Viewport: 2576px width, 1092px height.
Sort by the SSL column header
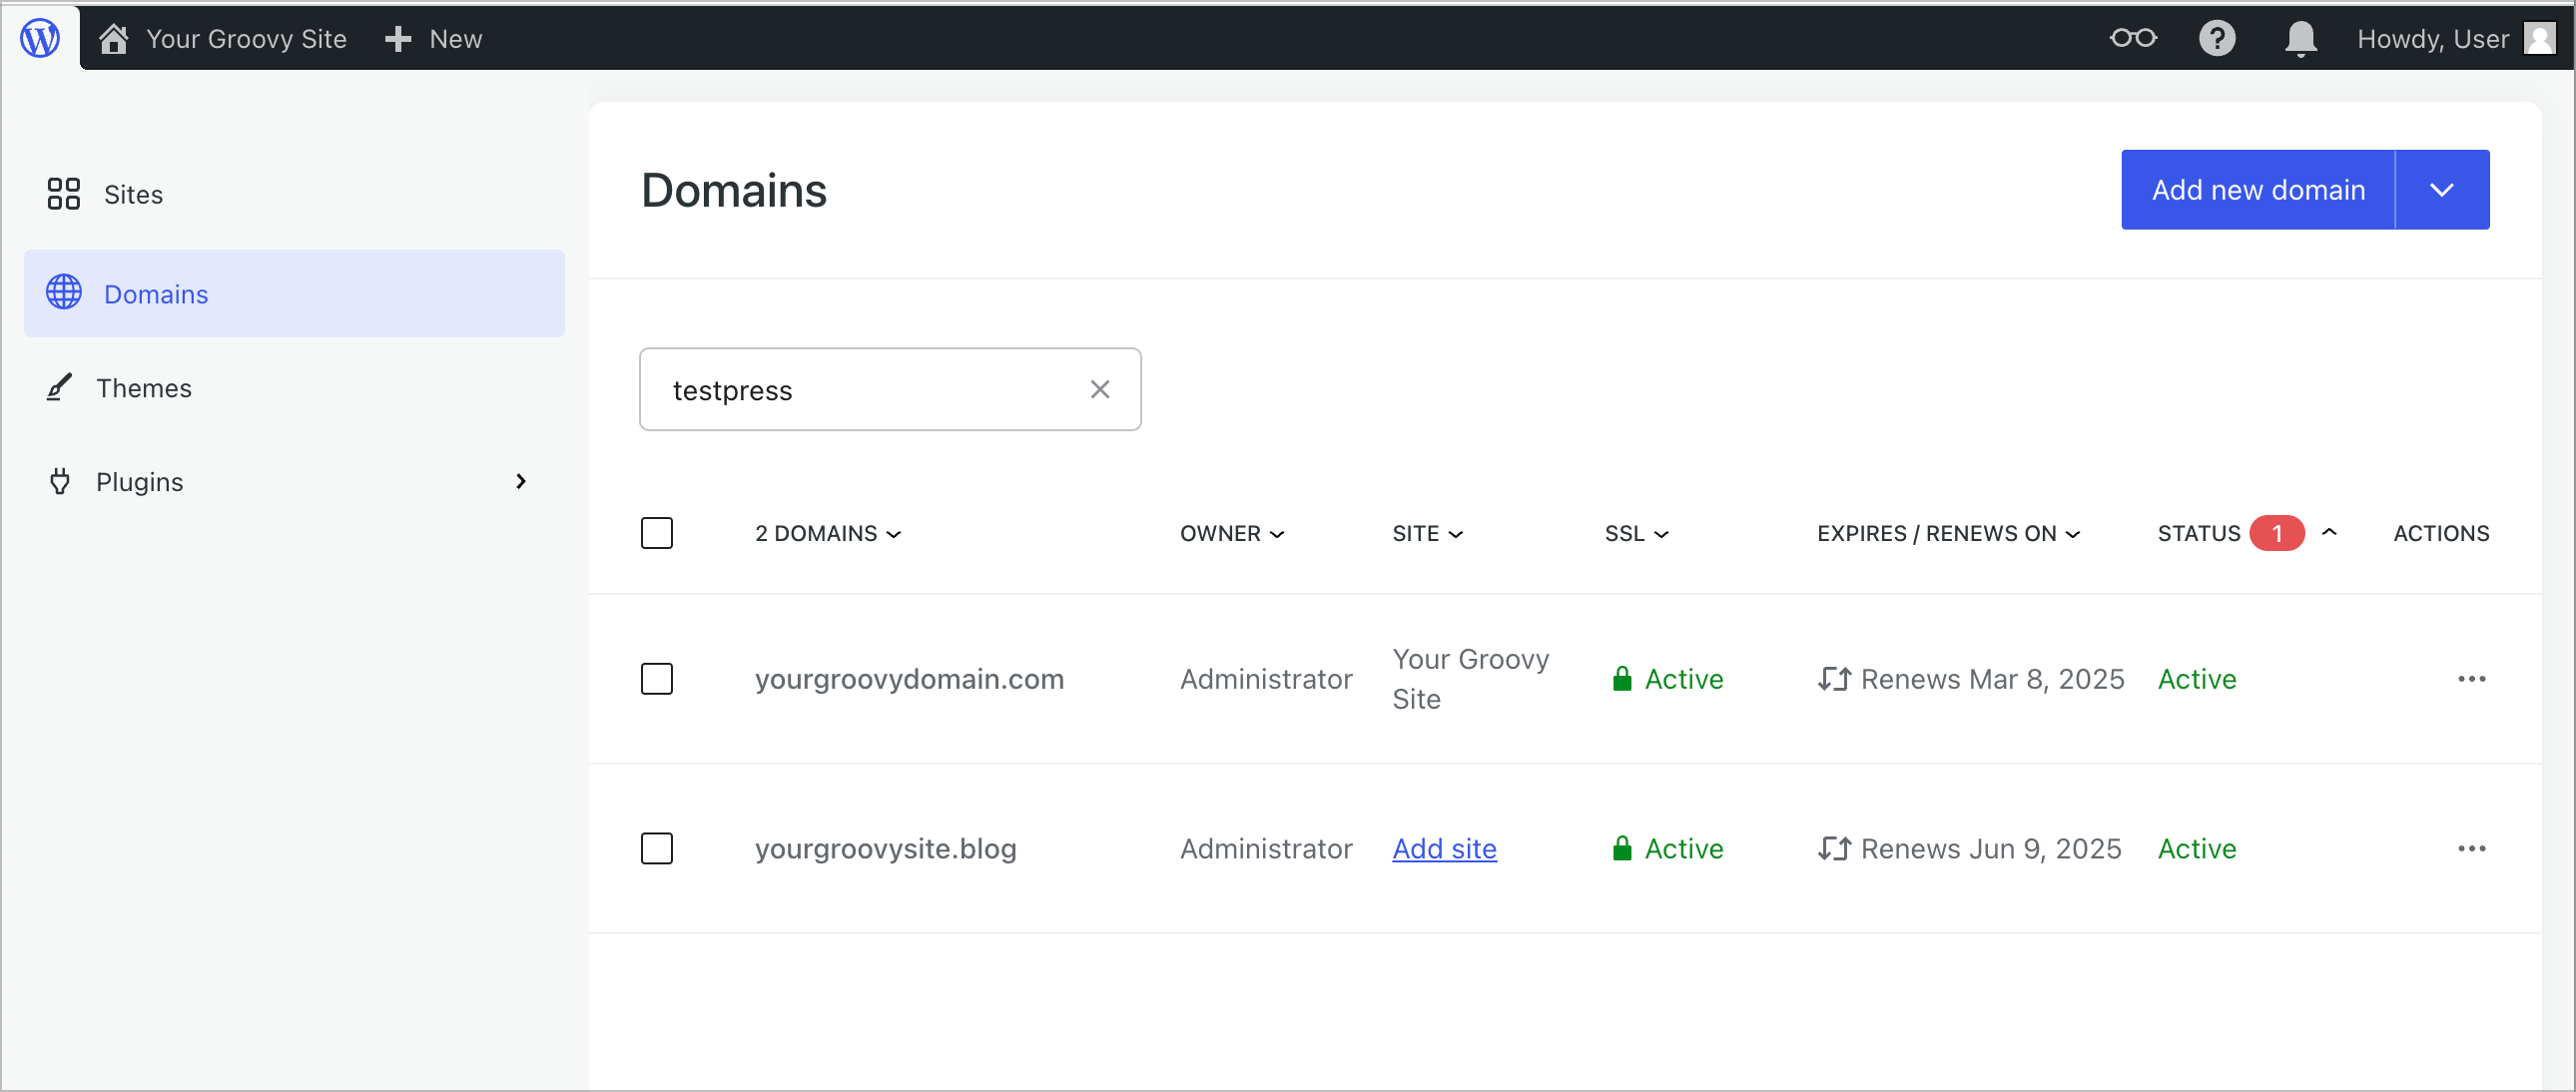pyautogui.click(x=1637, y=534)
